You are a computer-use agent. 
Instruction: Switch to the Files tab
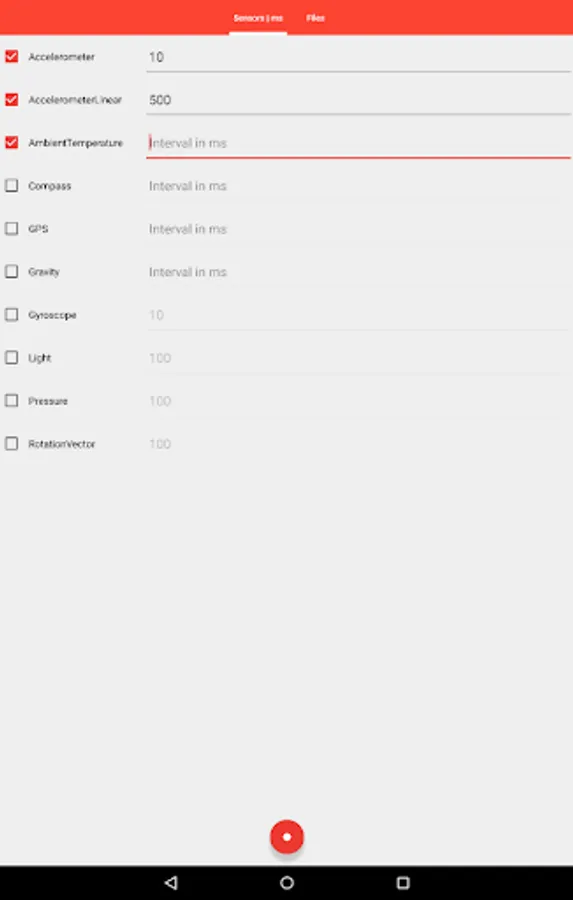tap(315, 18)
